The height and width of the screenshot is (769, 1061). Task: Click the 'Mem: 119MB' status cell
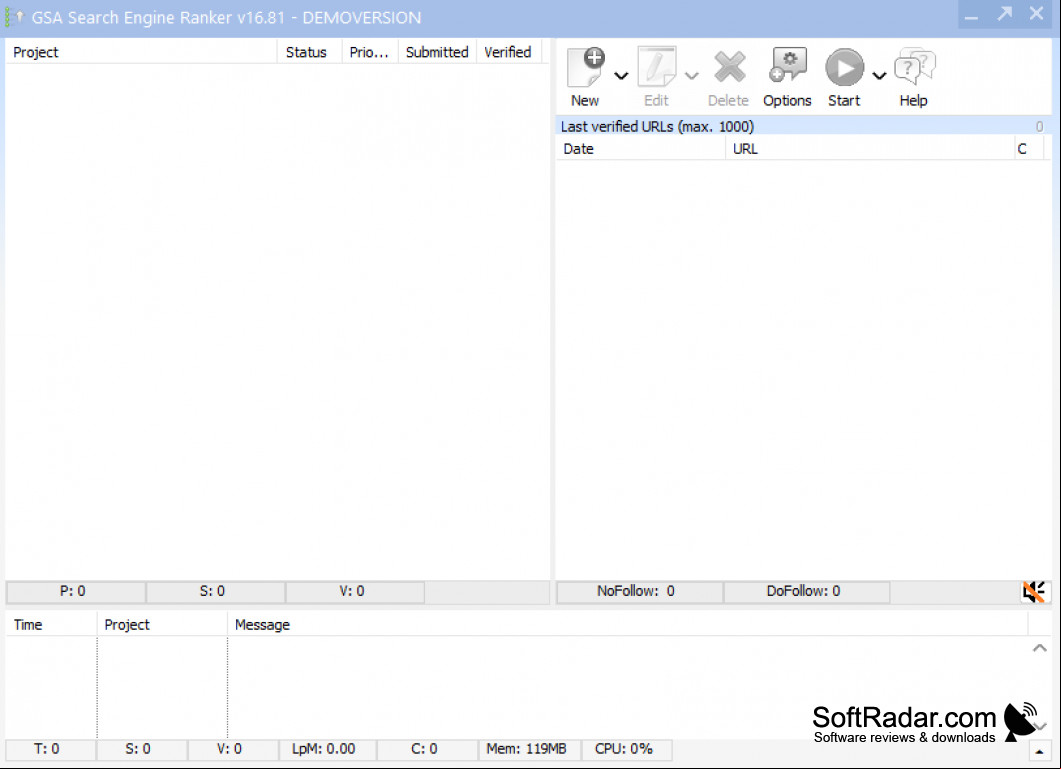(529, 749)
